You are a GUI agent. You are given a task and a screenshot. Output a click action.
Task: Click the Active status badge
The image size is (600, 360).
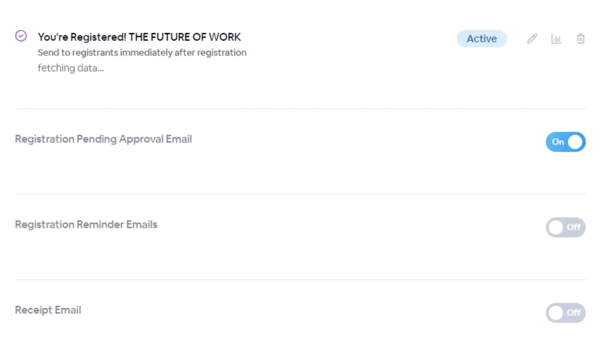(x=482, y=39)
